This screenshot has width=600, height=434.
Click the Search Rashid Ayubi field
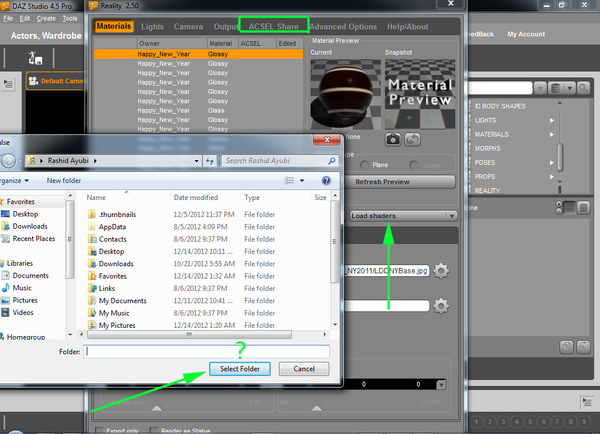click(275, 161)
